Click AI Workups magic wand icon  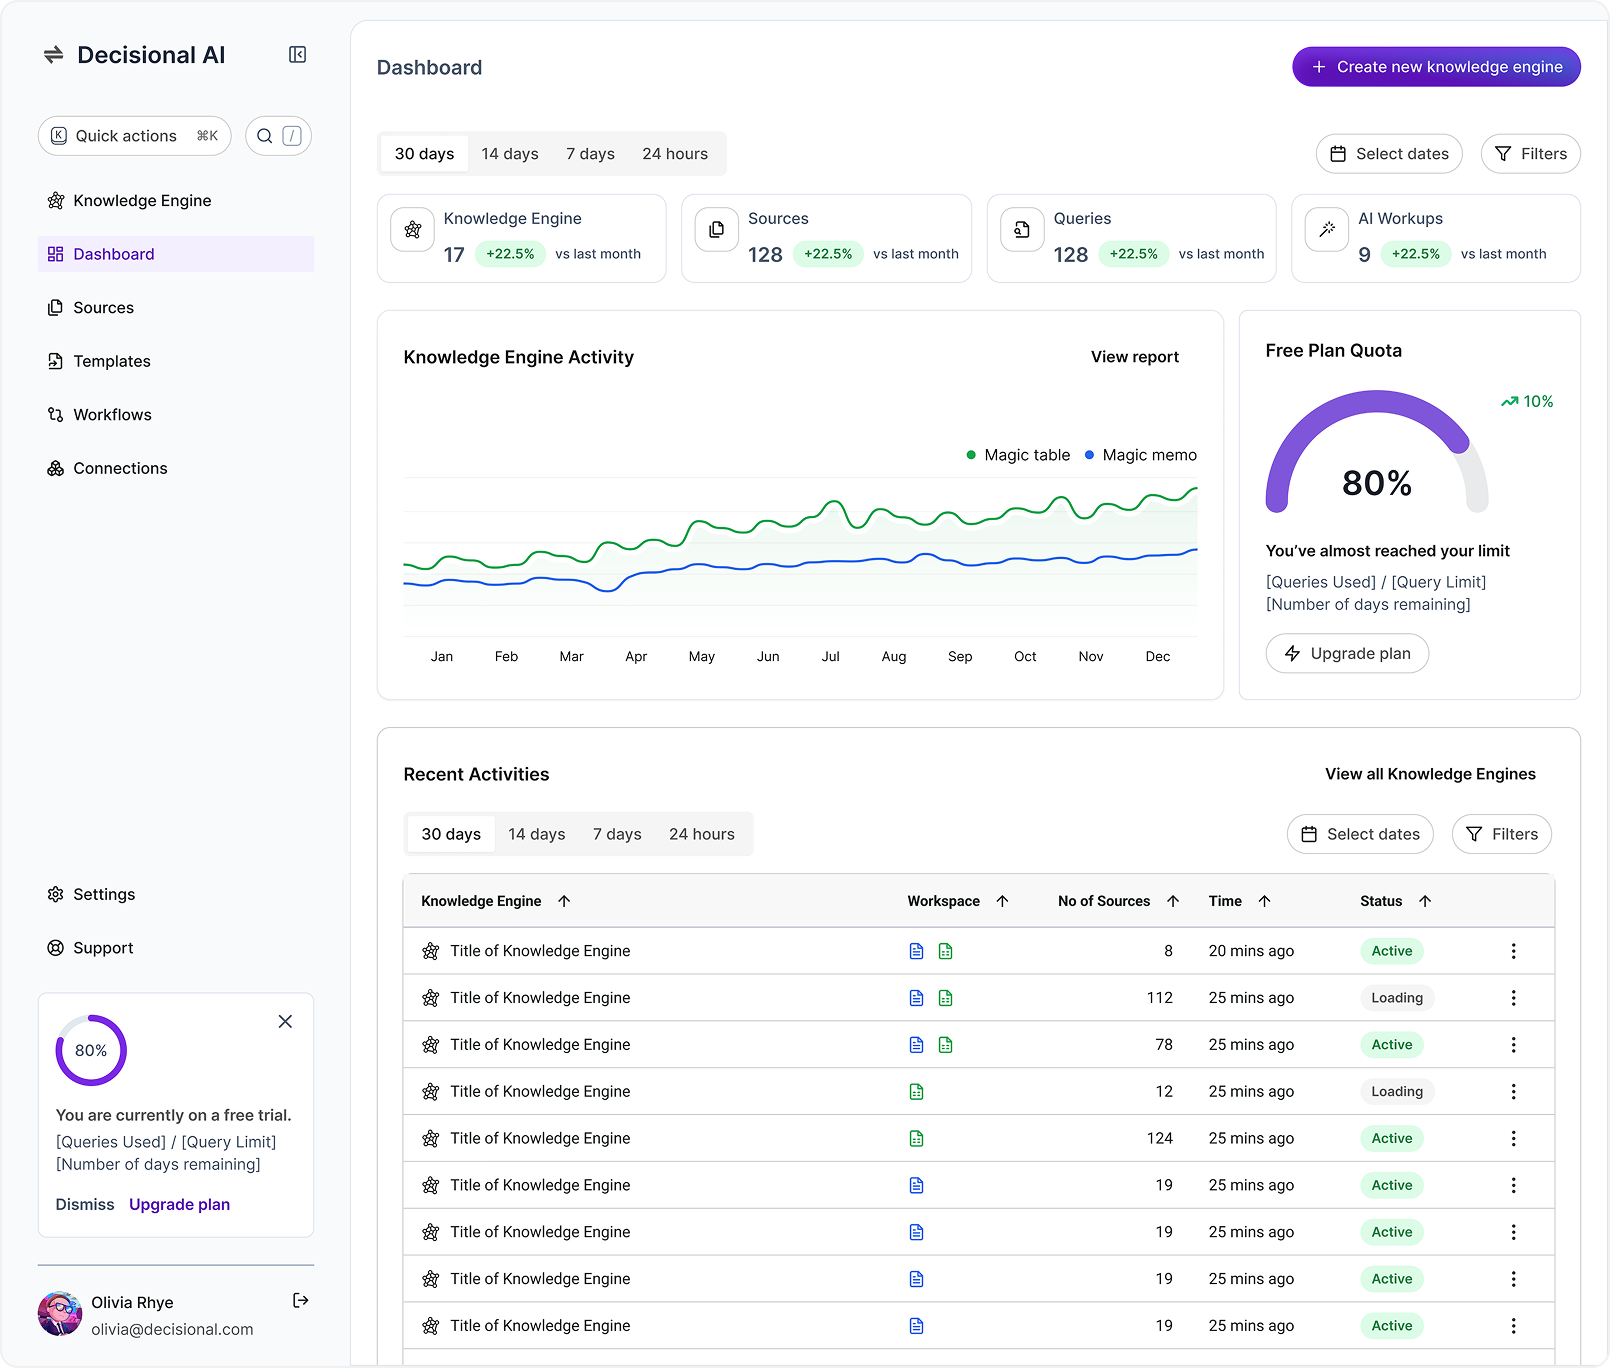click(x=1327, y=230)
